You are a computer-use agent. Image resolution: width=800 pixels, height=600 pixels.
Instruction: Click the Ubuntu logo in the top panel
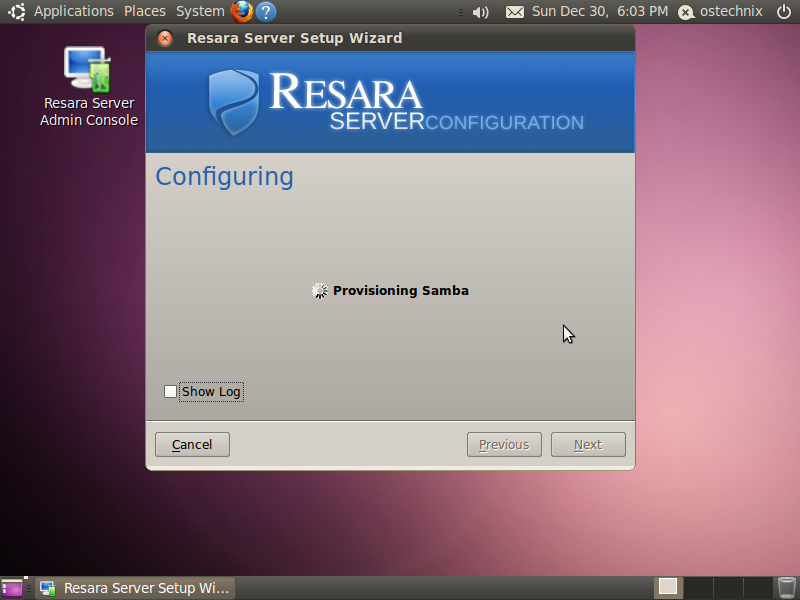click(x=16, y=11)
